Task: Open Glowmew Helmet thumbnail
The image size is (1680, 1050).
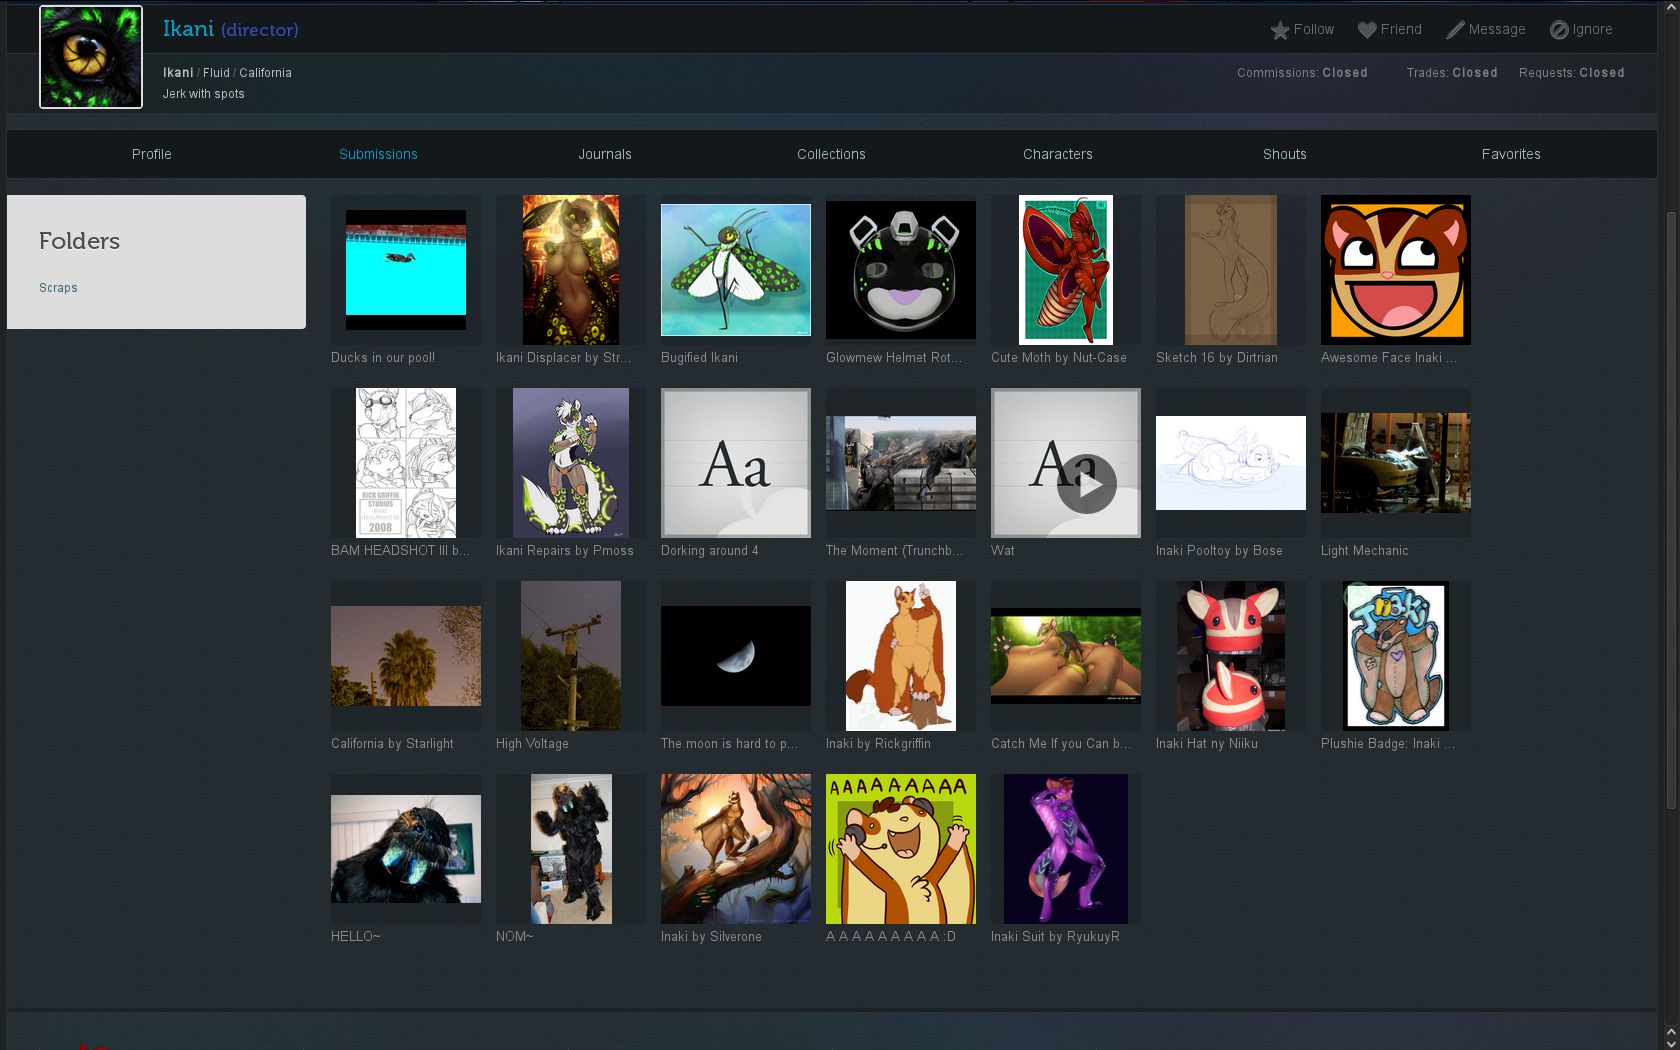Action: (x=901, y=270)
